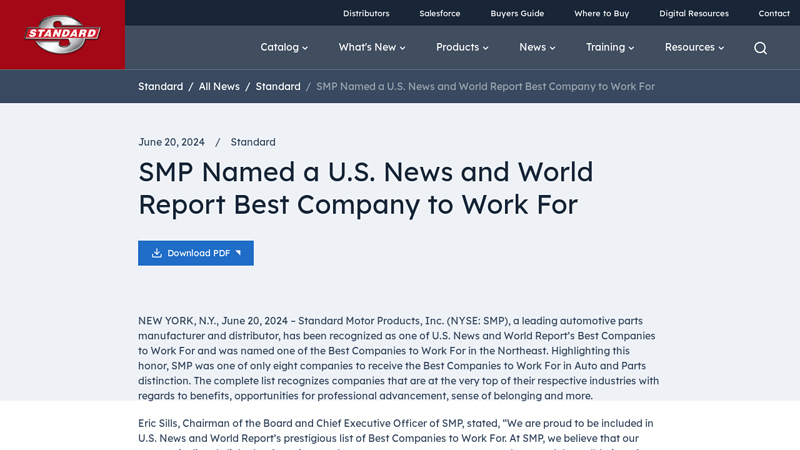Expand the Catalog dropdown menu
This screenshot has height=450, width=800.
pos(284,47)
